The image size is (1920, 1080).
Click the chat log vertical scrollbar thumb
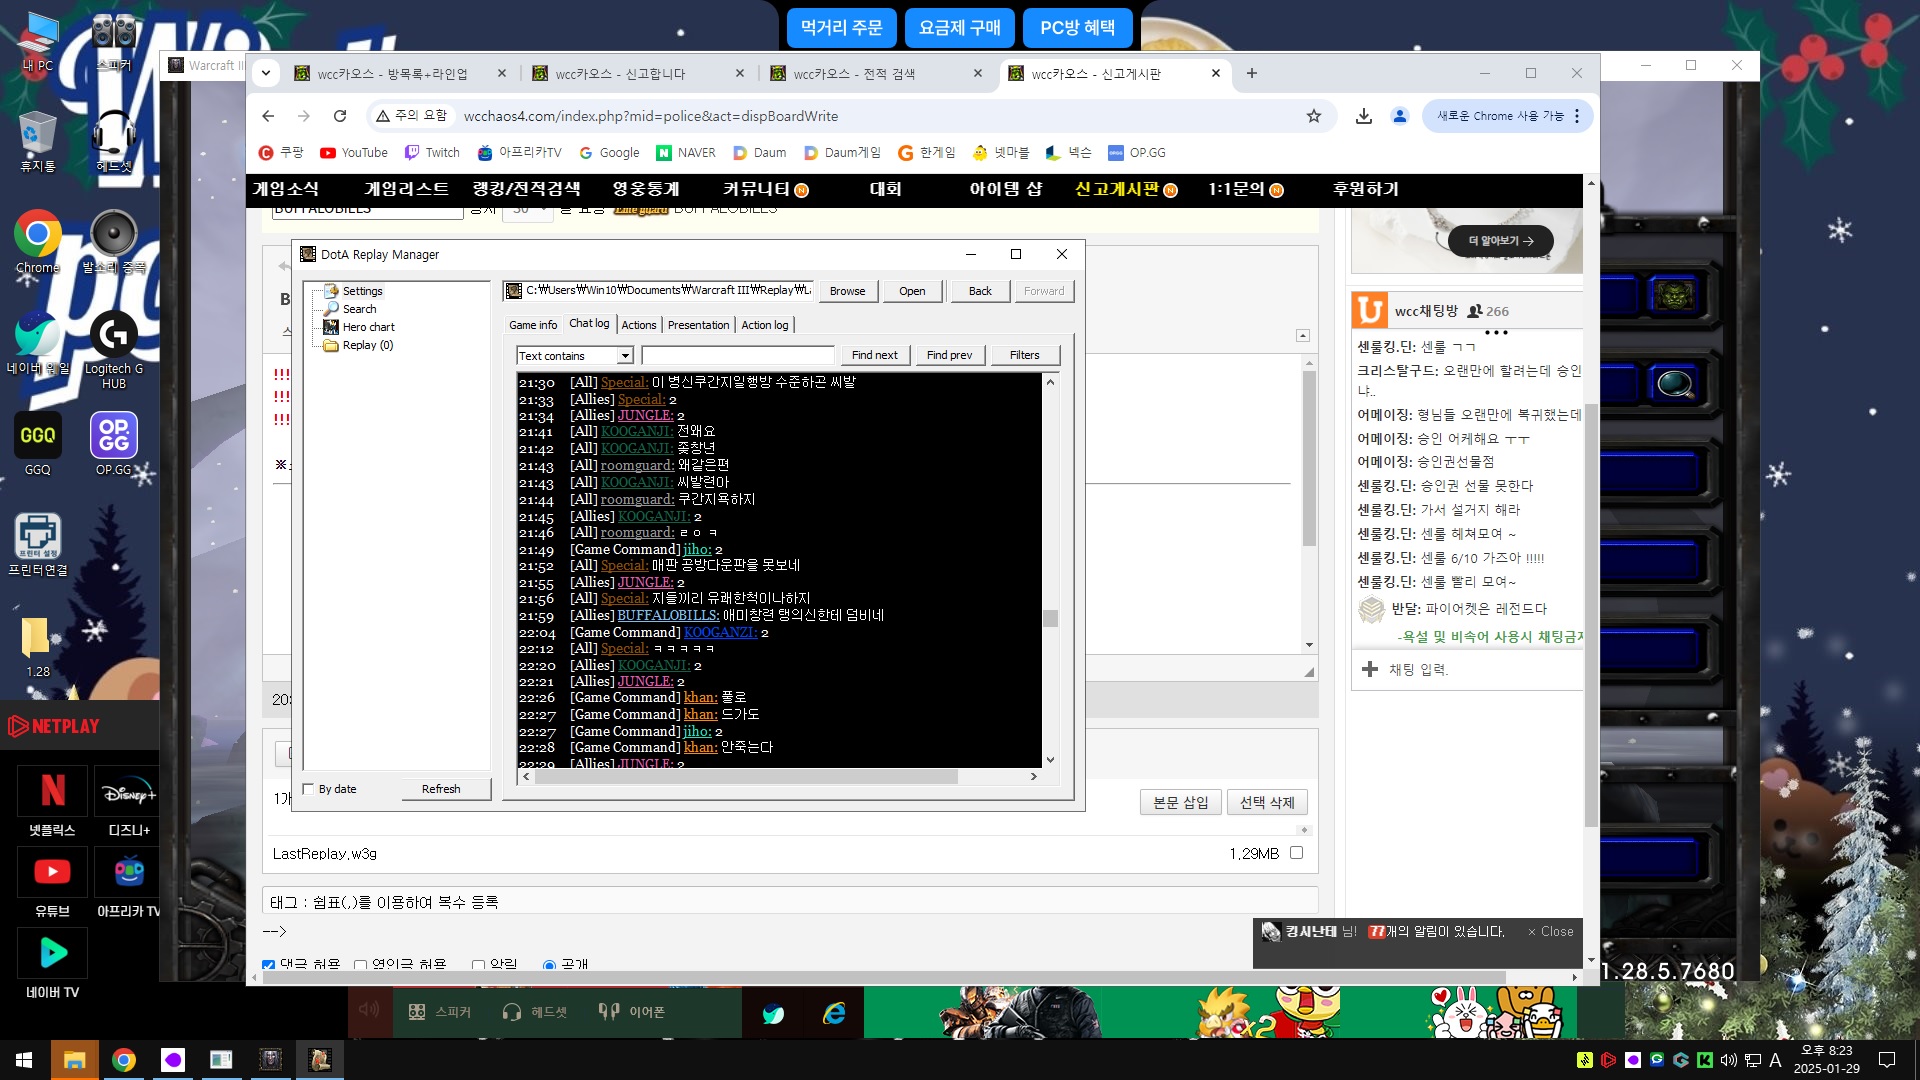tap(1050, 618)
